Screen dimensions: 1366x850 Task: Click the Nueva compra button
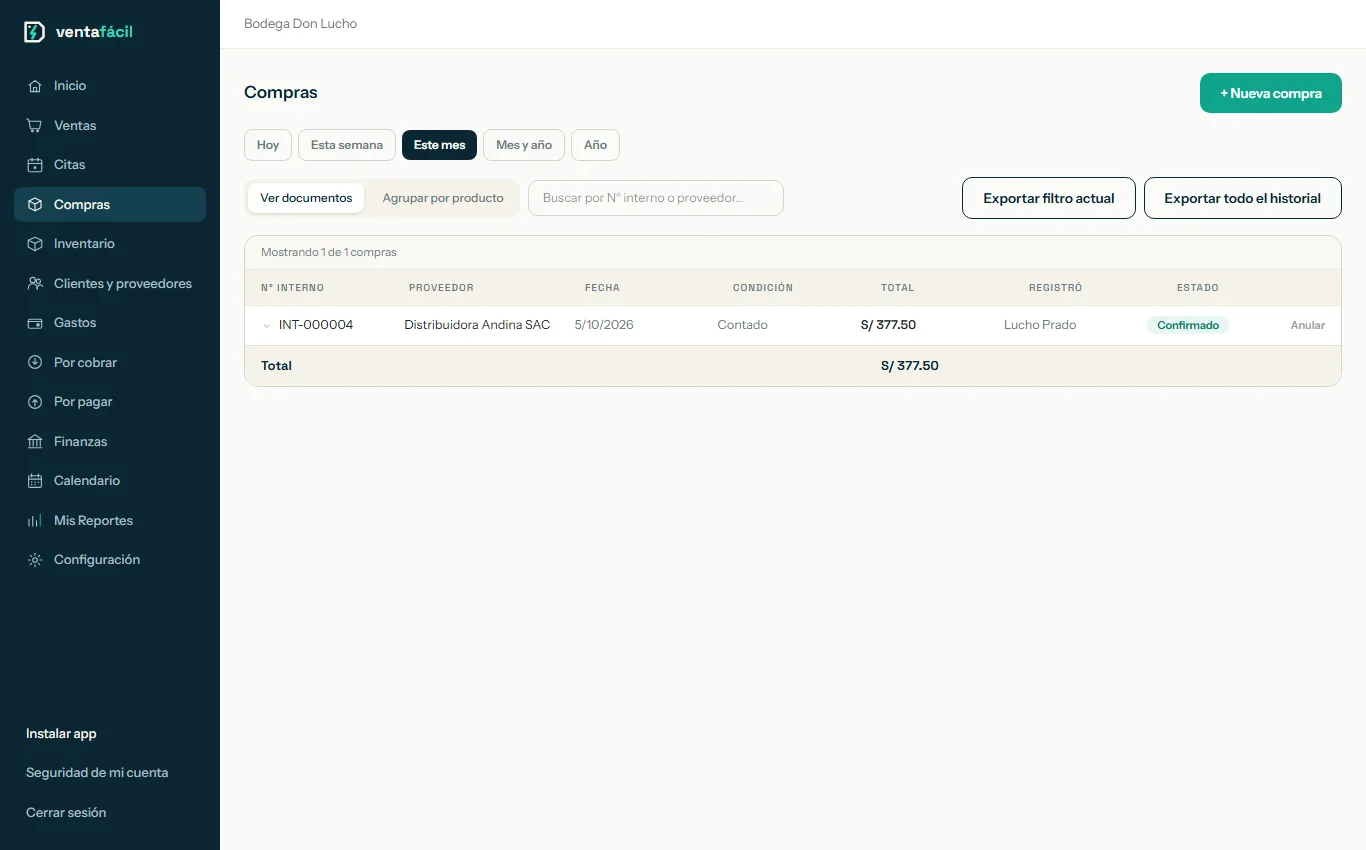[1271, 93]
